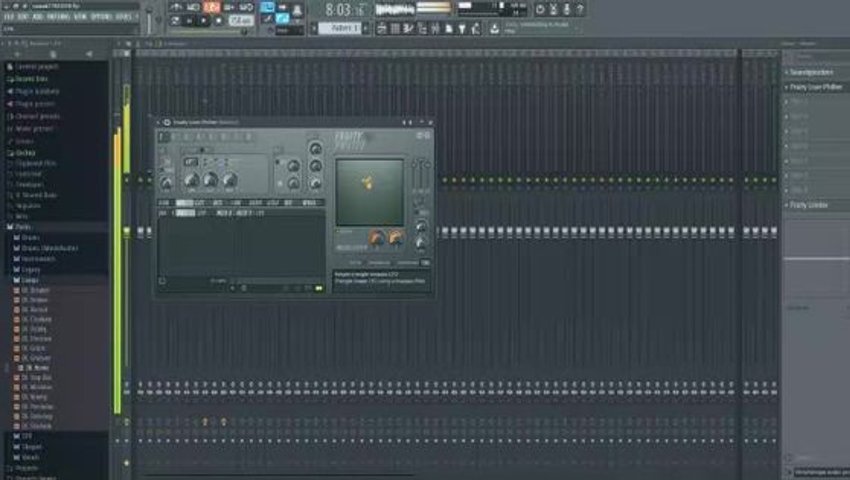Open the OPTIONS menu
Viewport: 850px width, 480px height.
click(x=101, y=17)
